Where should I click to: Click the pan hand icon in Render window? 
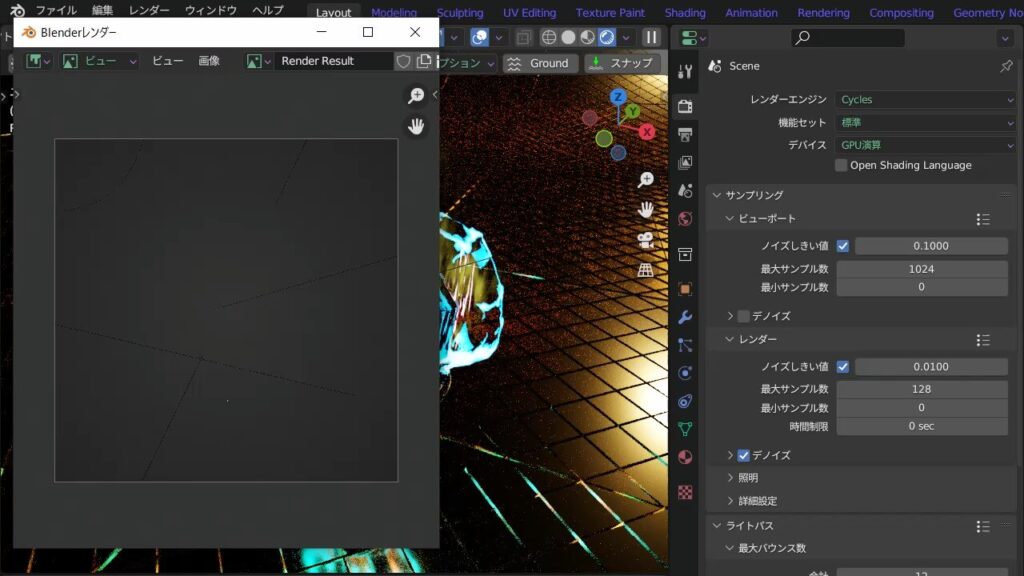point(416,125)
